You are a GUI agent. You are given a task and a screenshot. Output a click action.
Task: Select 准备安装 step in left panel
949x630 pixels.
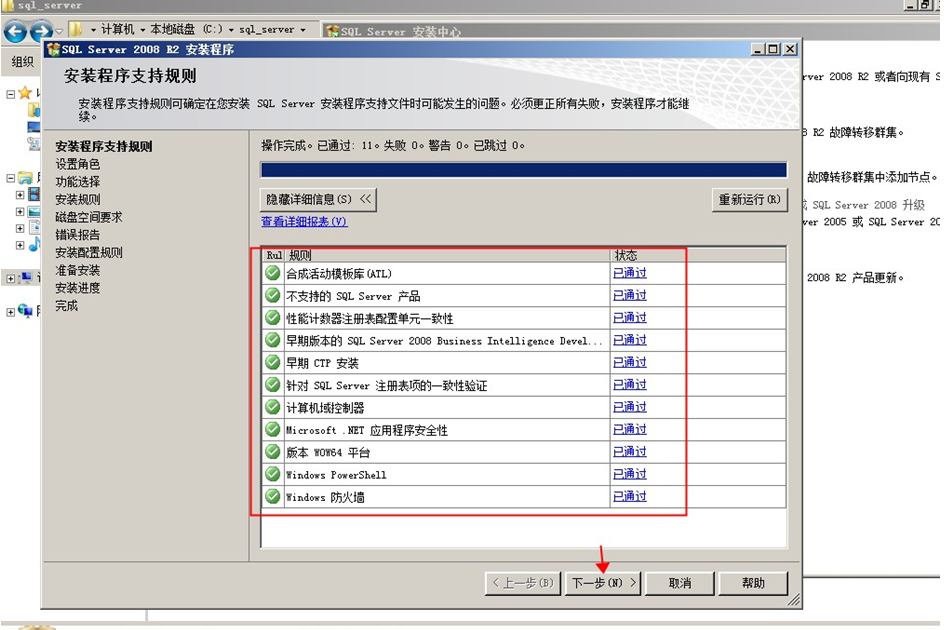[x=77, y=270]
